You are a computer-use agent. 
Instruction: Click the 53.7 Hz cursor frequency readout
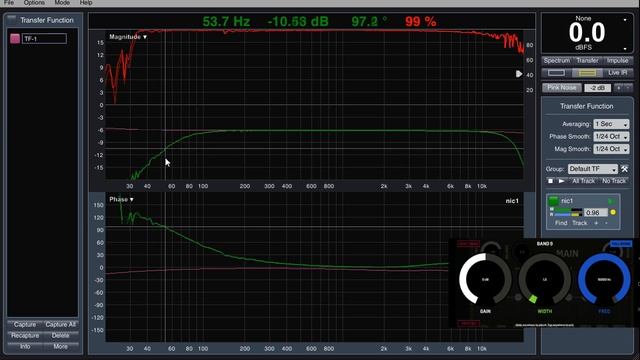[226, 22]
